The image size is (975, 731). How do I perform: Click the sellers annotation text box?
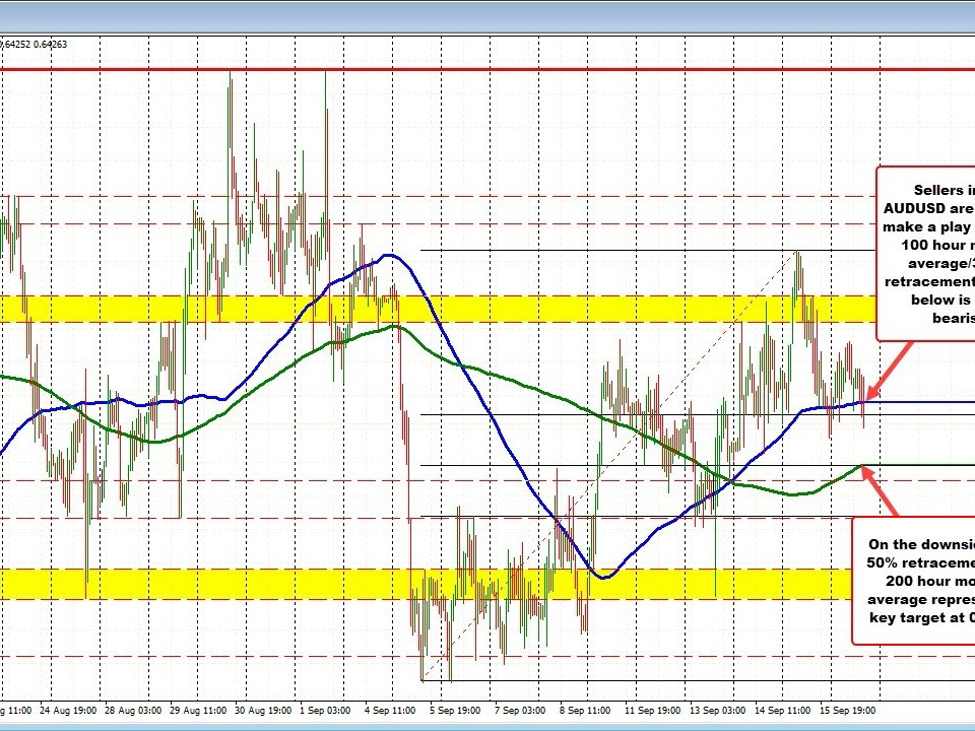pos(928,255)
